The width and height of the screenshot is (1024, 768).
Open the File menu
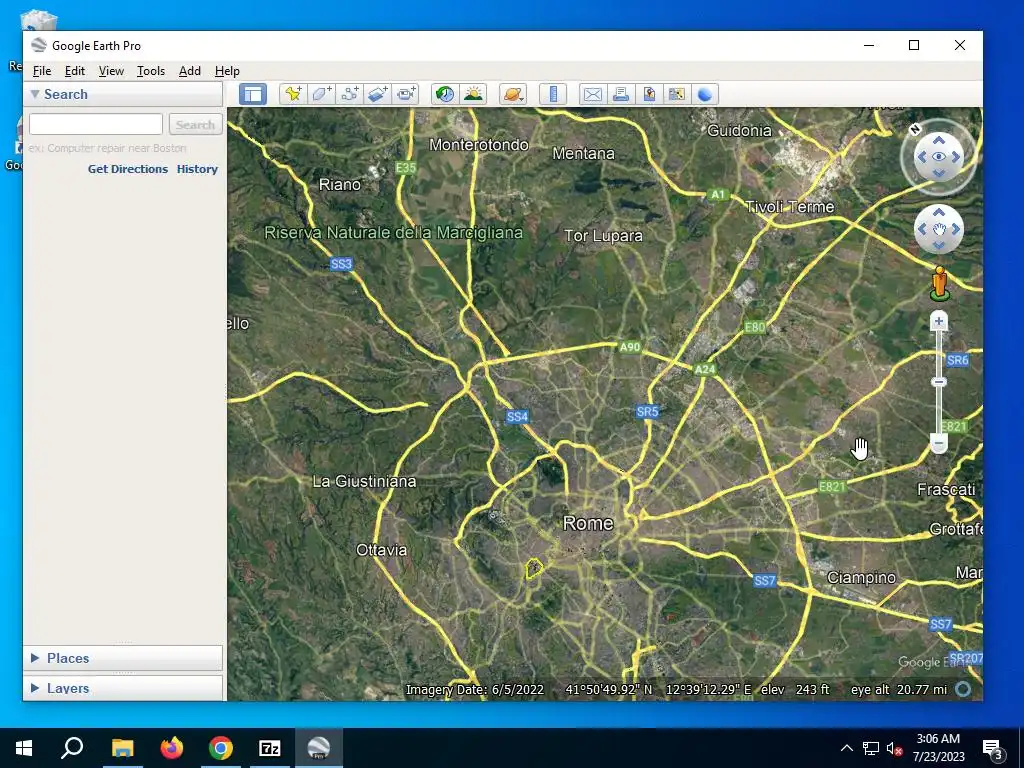tap(42, 71)
